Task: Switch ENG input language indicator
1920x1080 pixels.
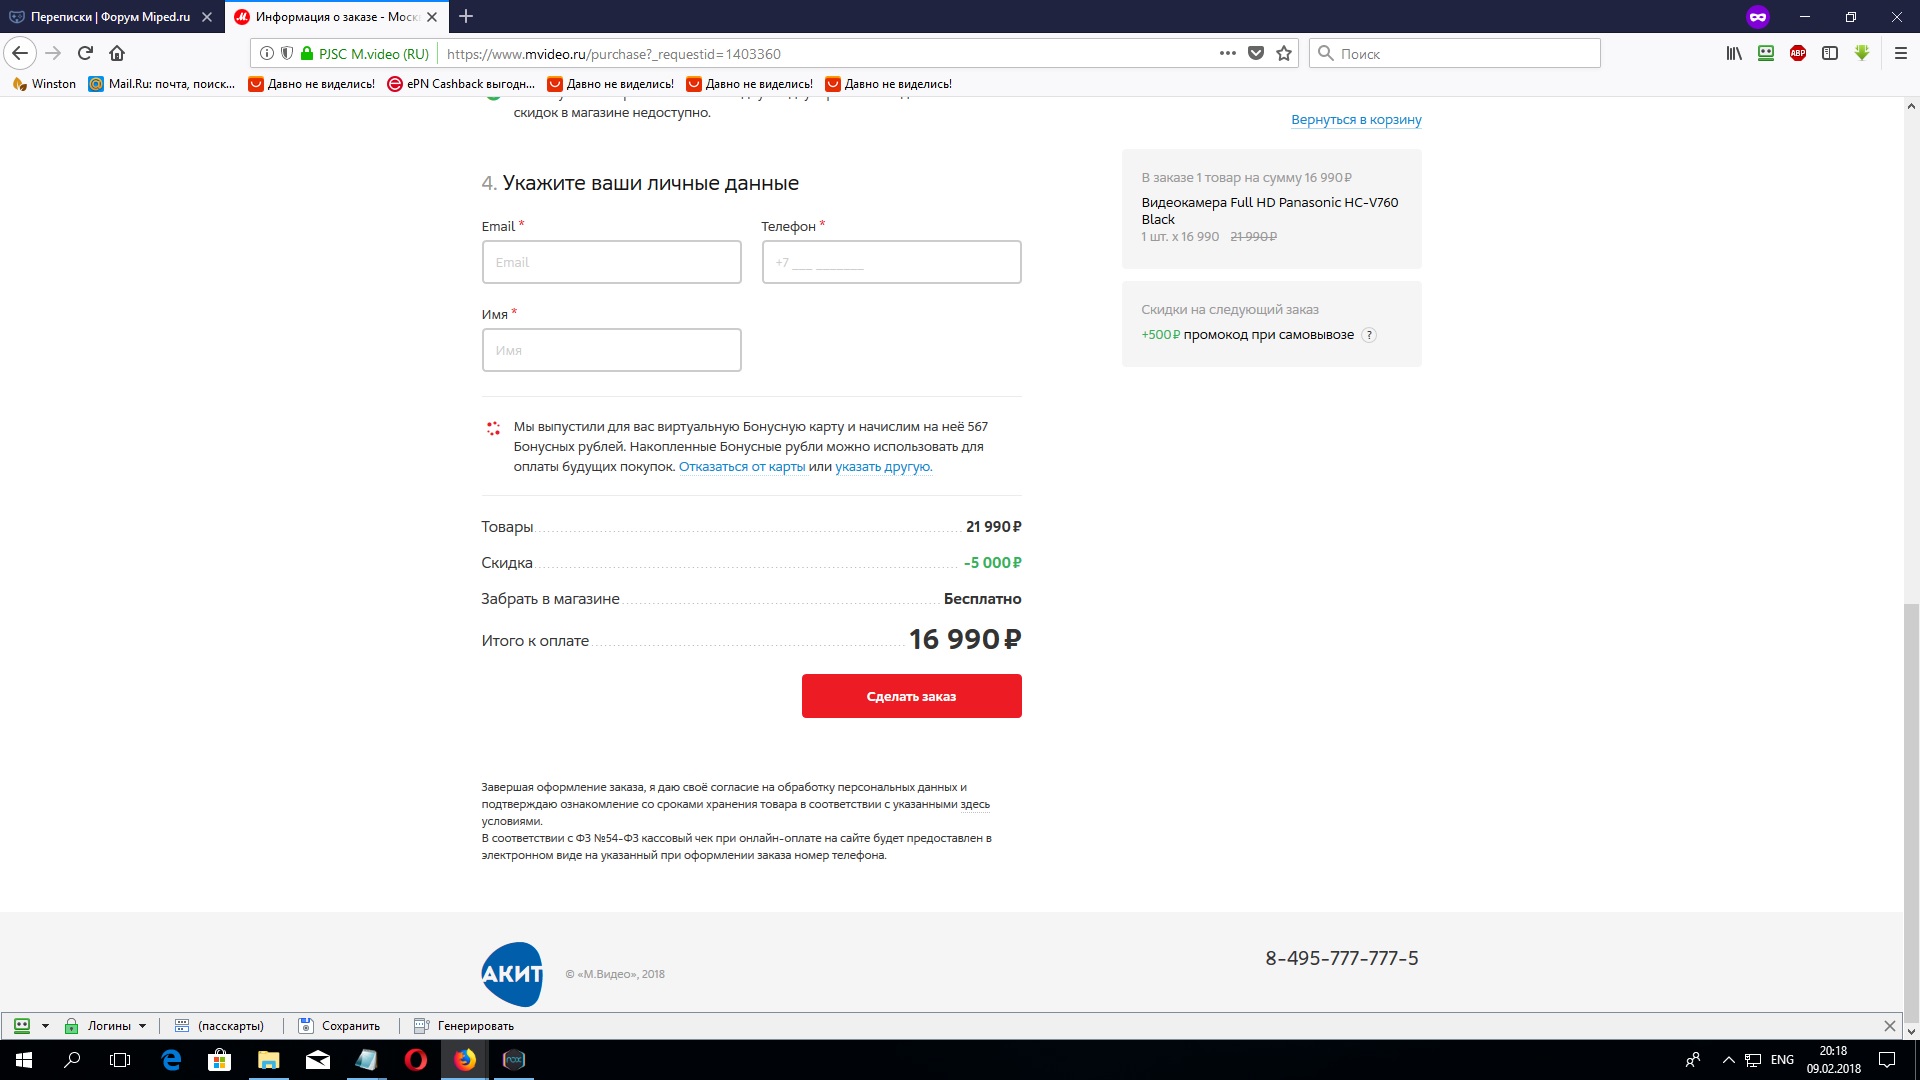Action: coord(1782,1060)
